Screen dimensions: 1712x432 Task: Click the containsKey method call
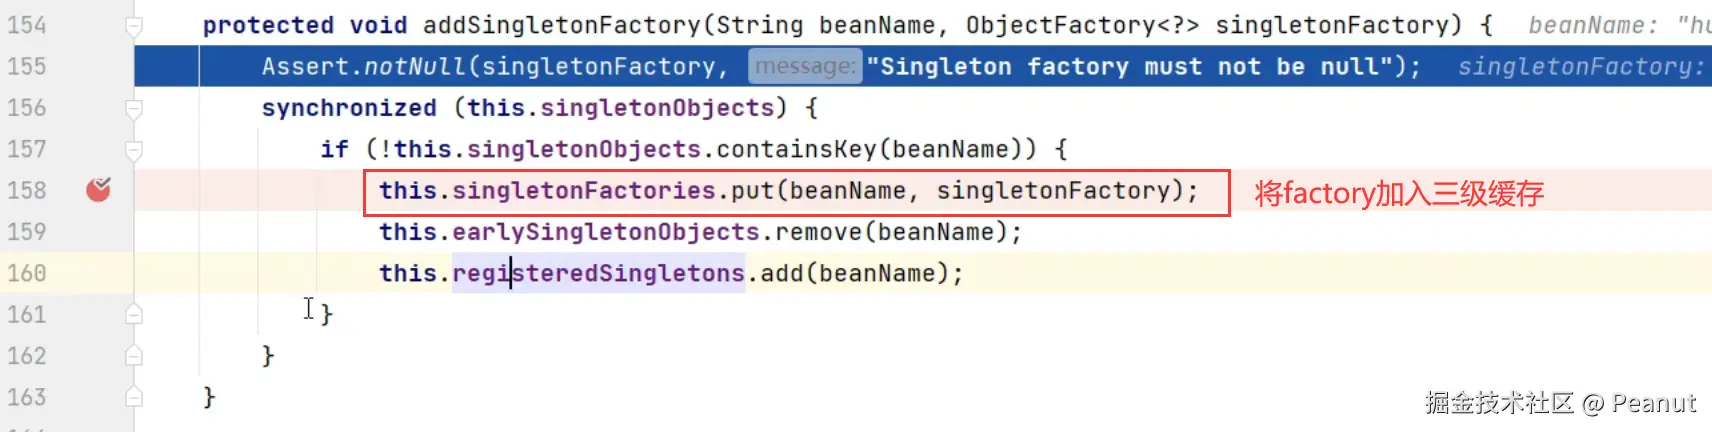(796, 149)
